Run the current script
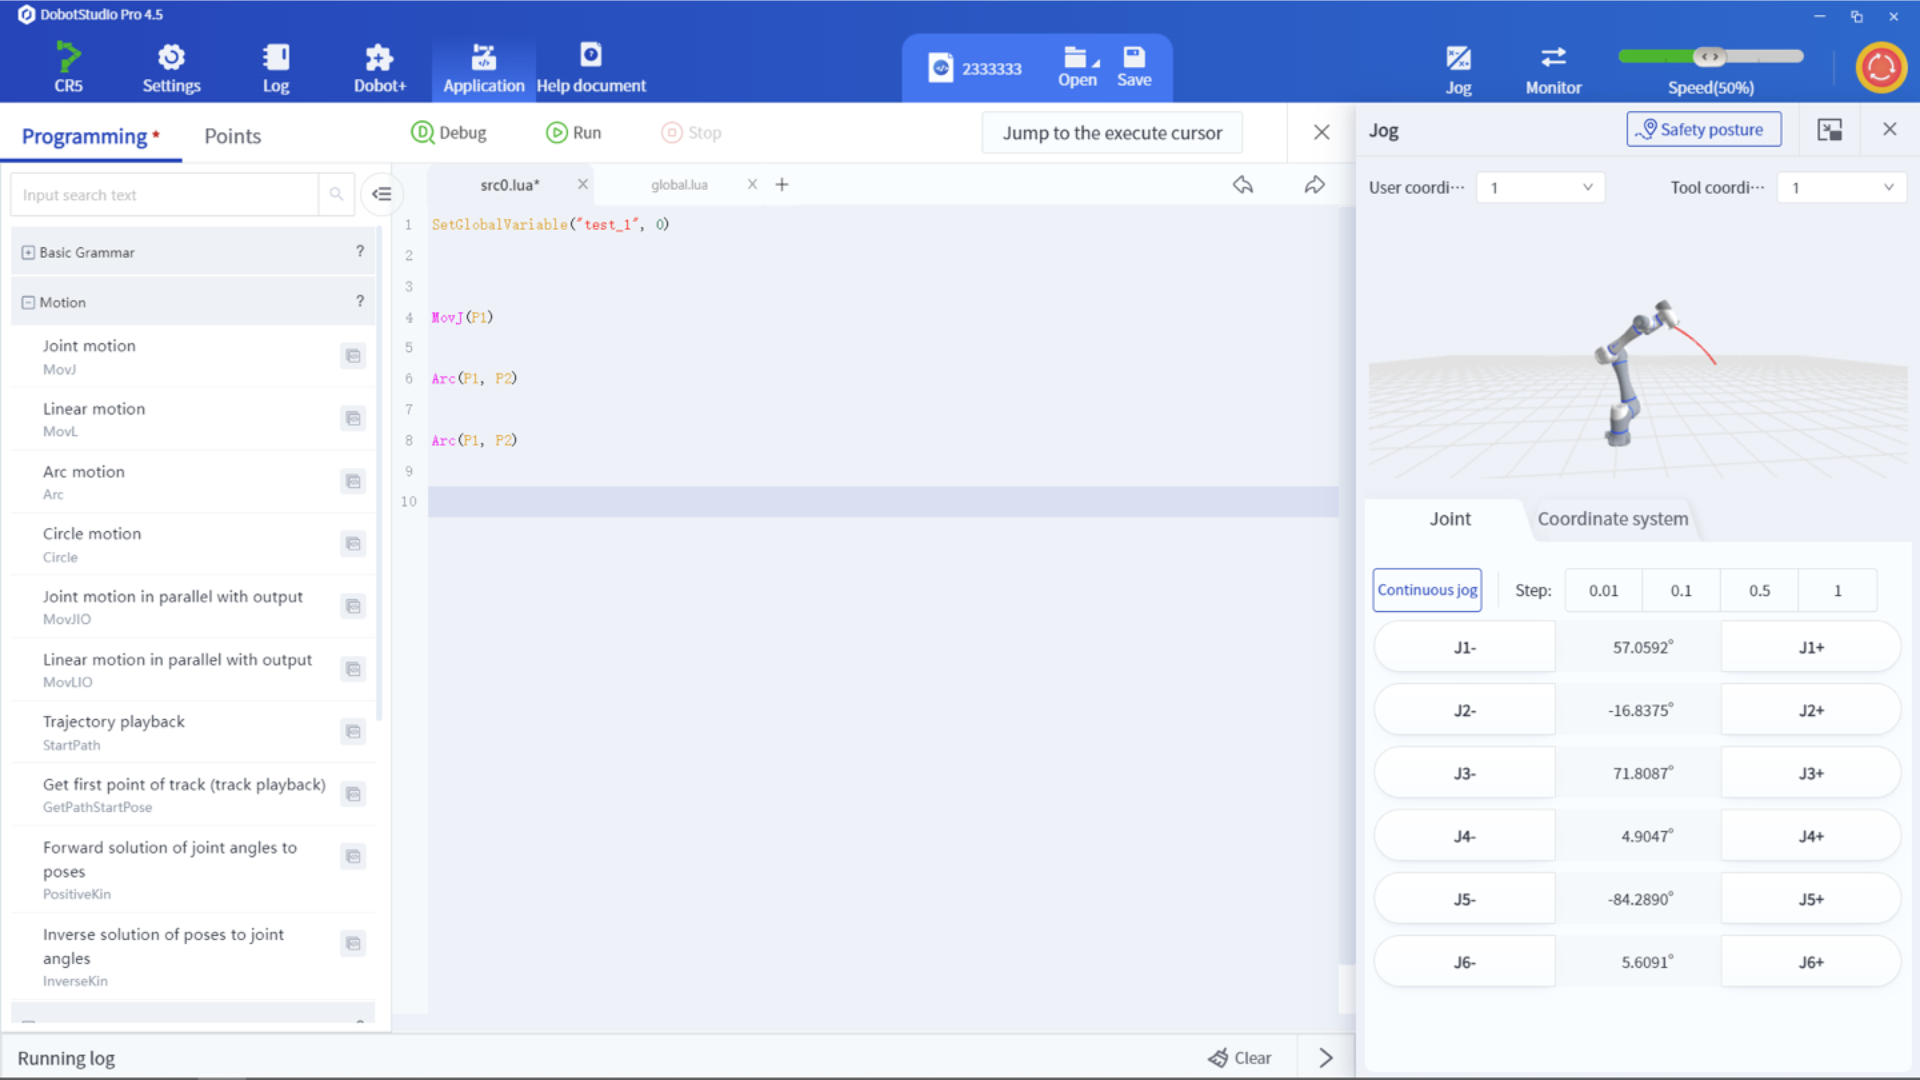1920x1080 pixels. point(574,132)
